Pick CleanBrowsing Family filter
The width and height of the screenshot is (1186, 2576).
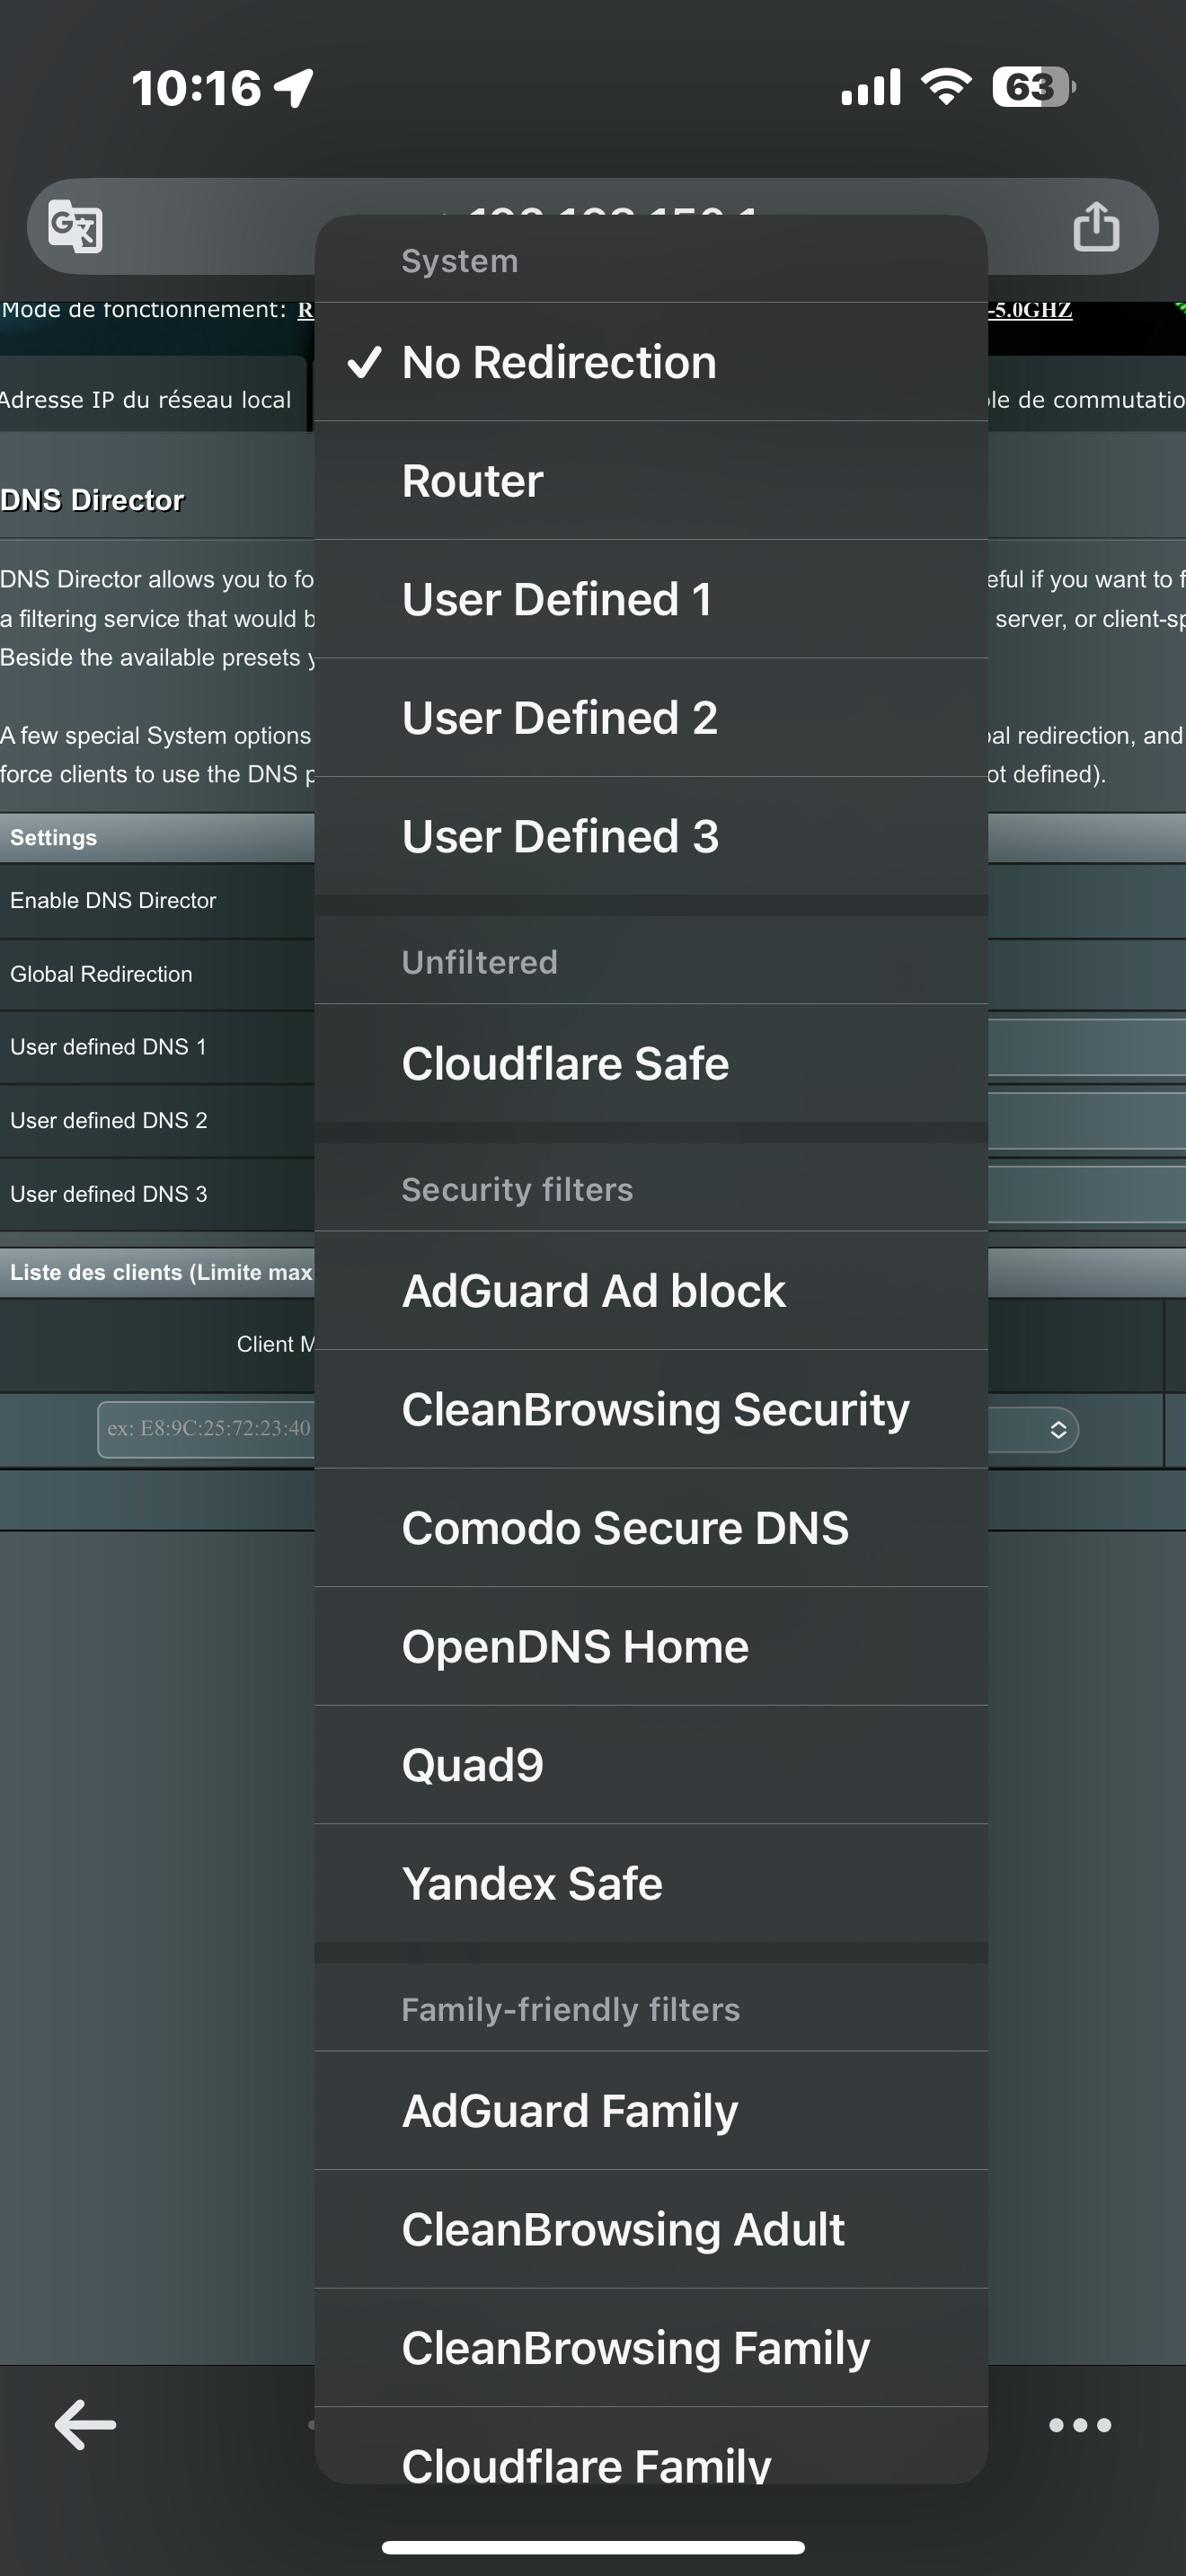[x=651, y=2348]
